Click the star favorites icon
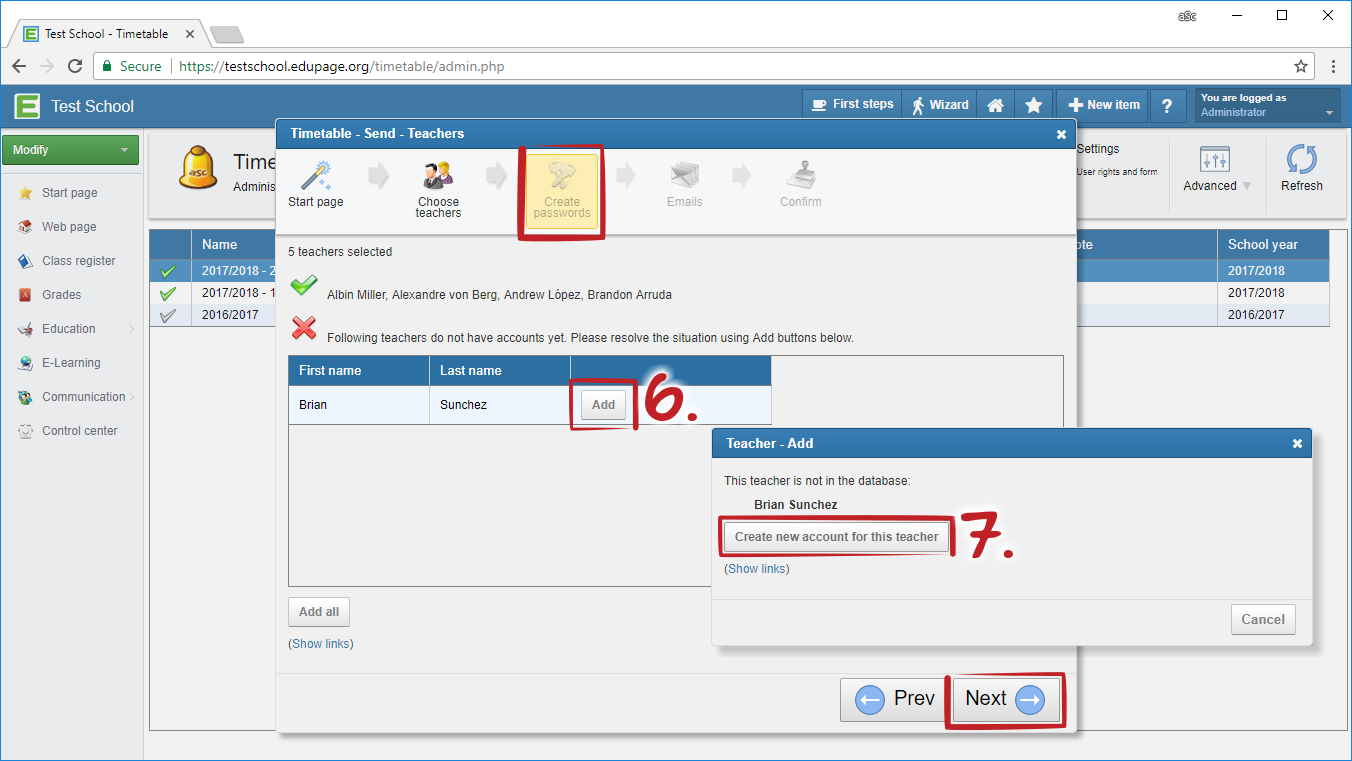The width and height of the screenshot is (1352, 761). pyautogui.click(x=1034, y=105)
